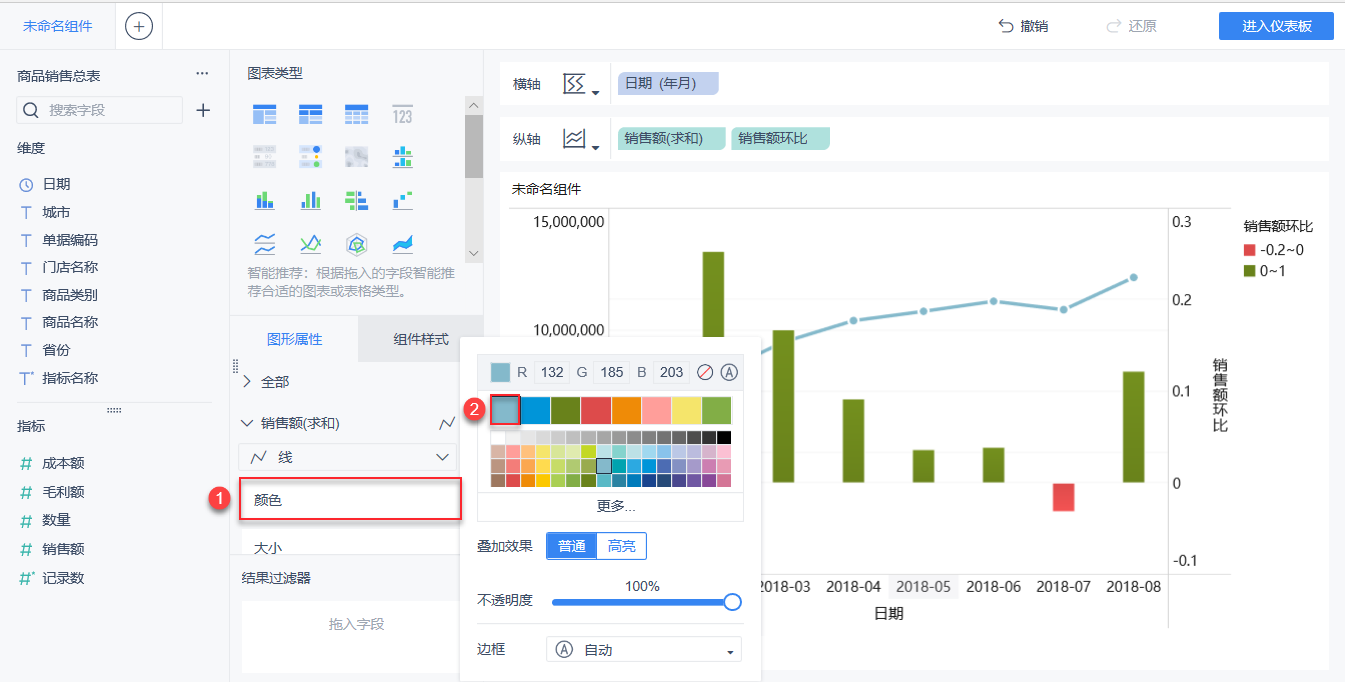
Task: Add a new component tab with plus icon
Action: click(x=139, y=26)
